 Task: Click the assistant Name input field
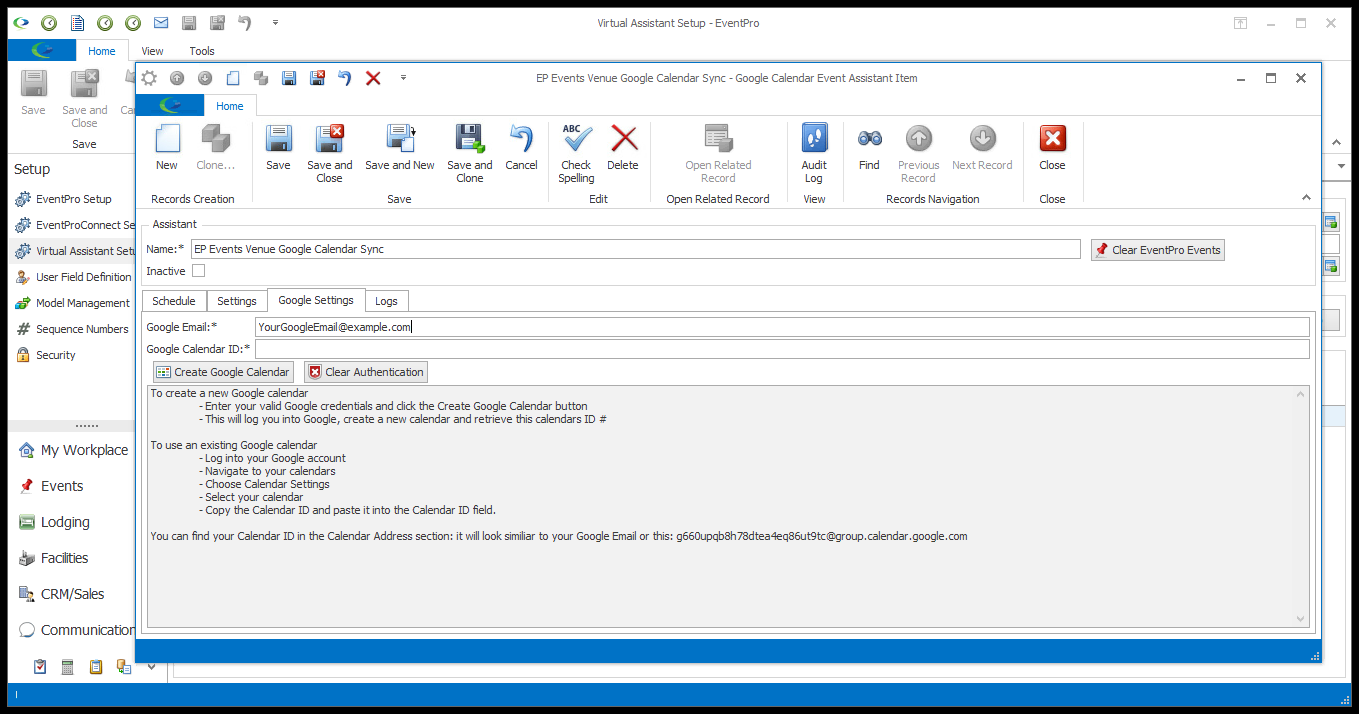(636, 249)
